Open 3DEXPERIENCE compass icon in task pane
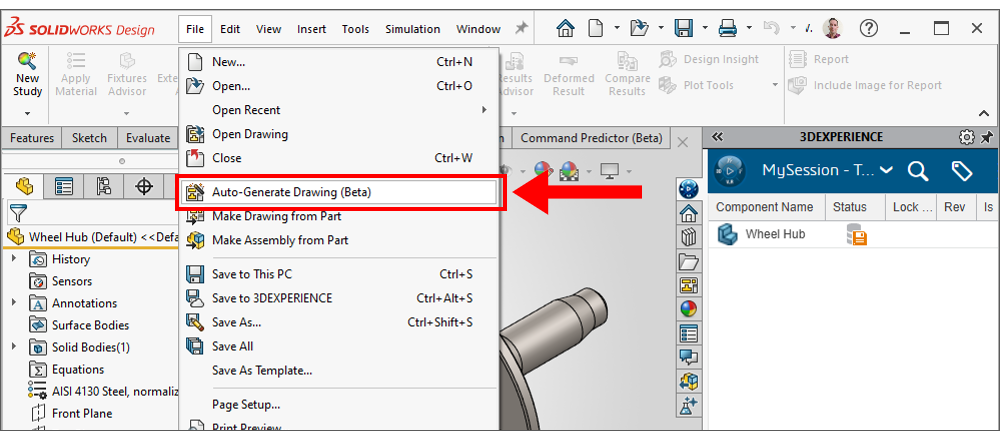The height and width of the screenshot is (440, 1000). click(x=689, y=188)
